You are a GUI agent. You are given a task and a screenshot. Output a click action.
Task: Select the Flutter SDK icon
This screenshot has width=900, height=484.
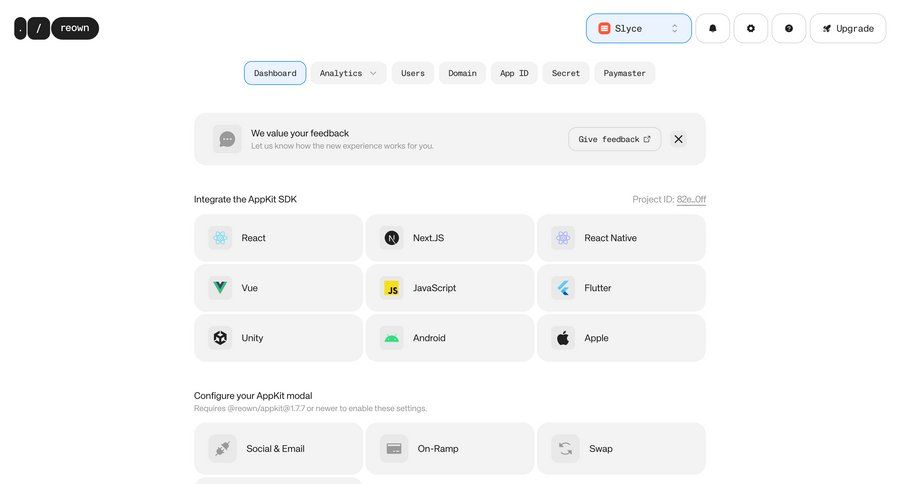pyautogui.click(x=563, y=288)
